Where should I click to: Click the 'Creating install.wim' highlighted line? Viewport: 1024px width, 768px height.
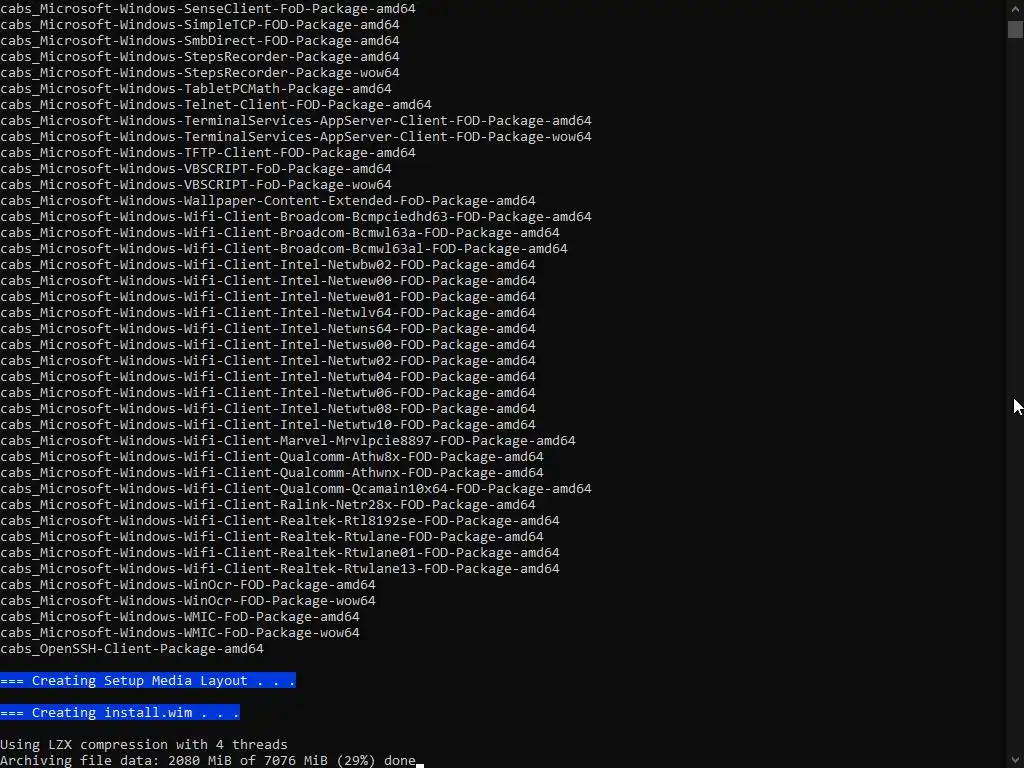pyautogui.click(x=120, y=712)
